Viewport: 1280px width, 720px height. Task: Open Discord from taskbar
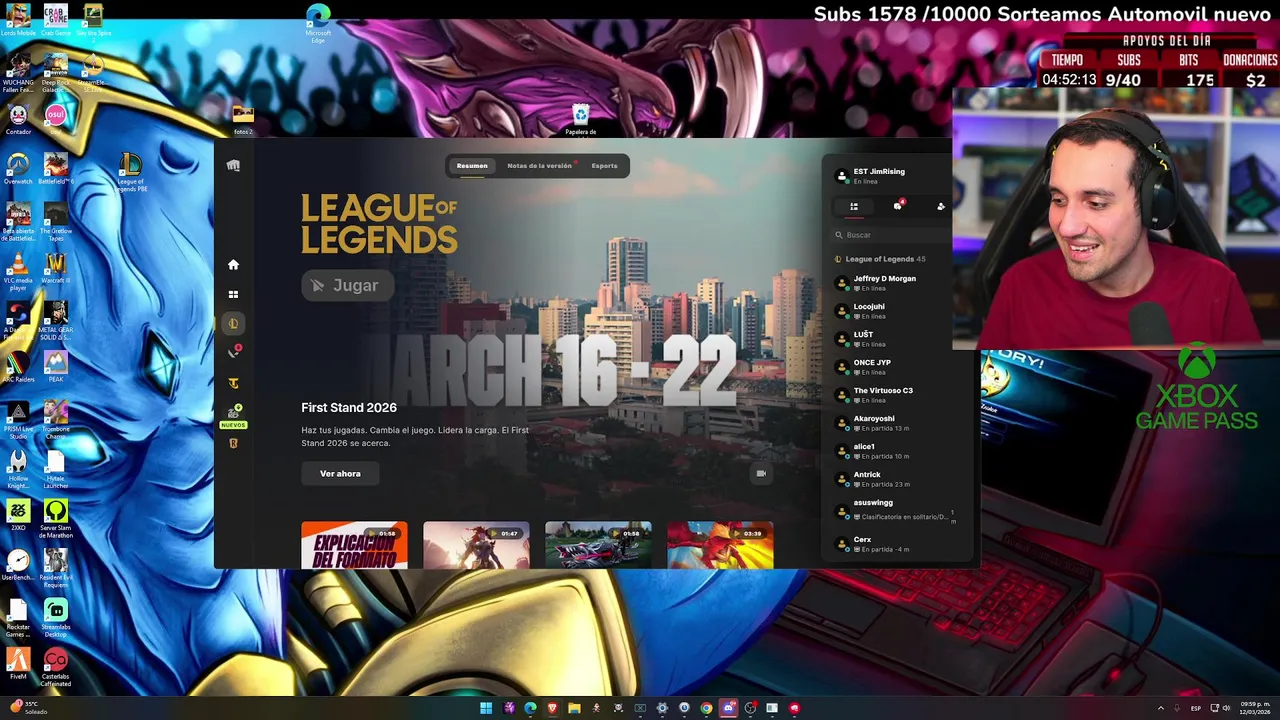click(728, 708)
